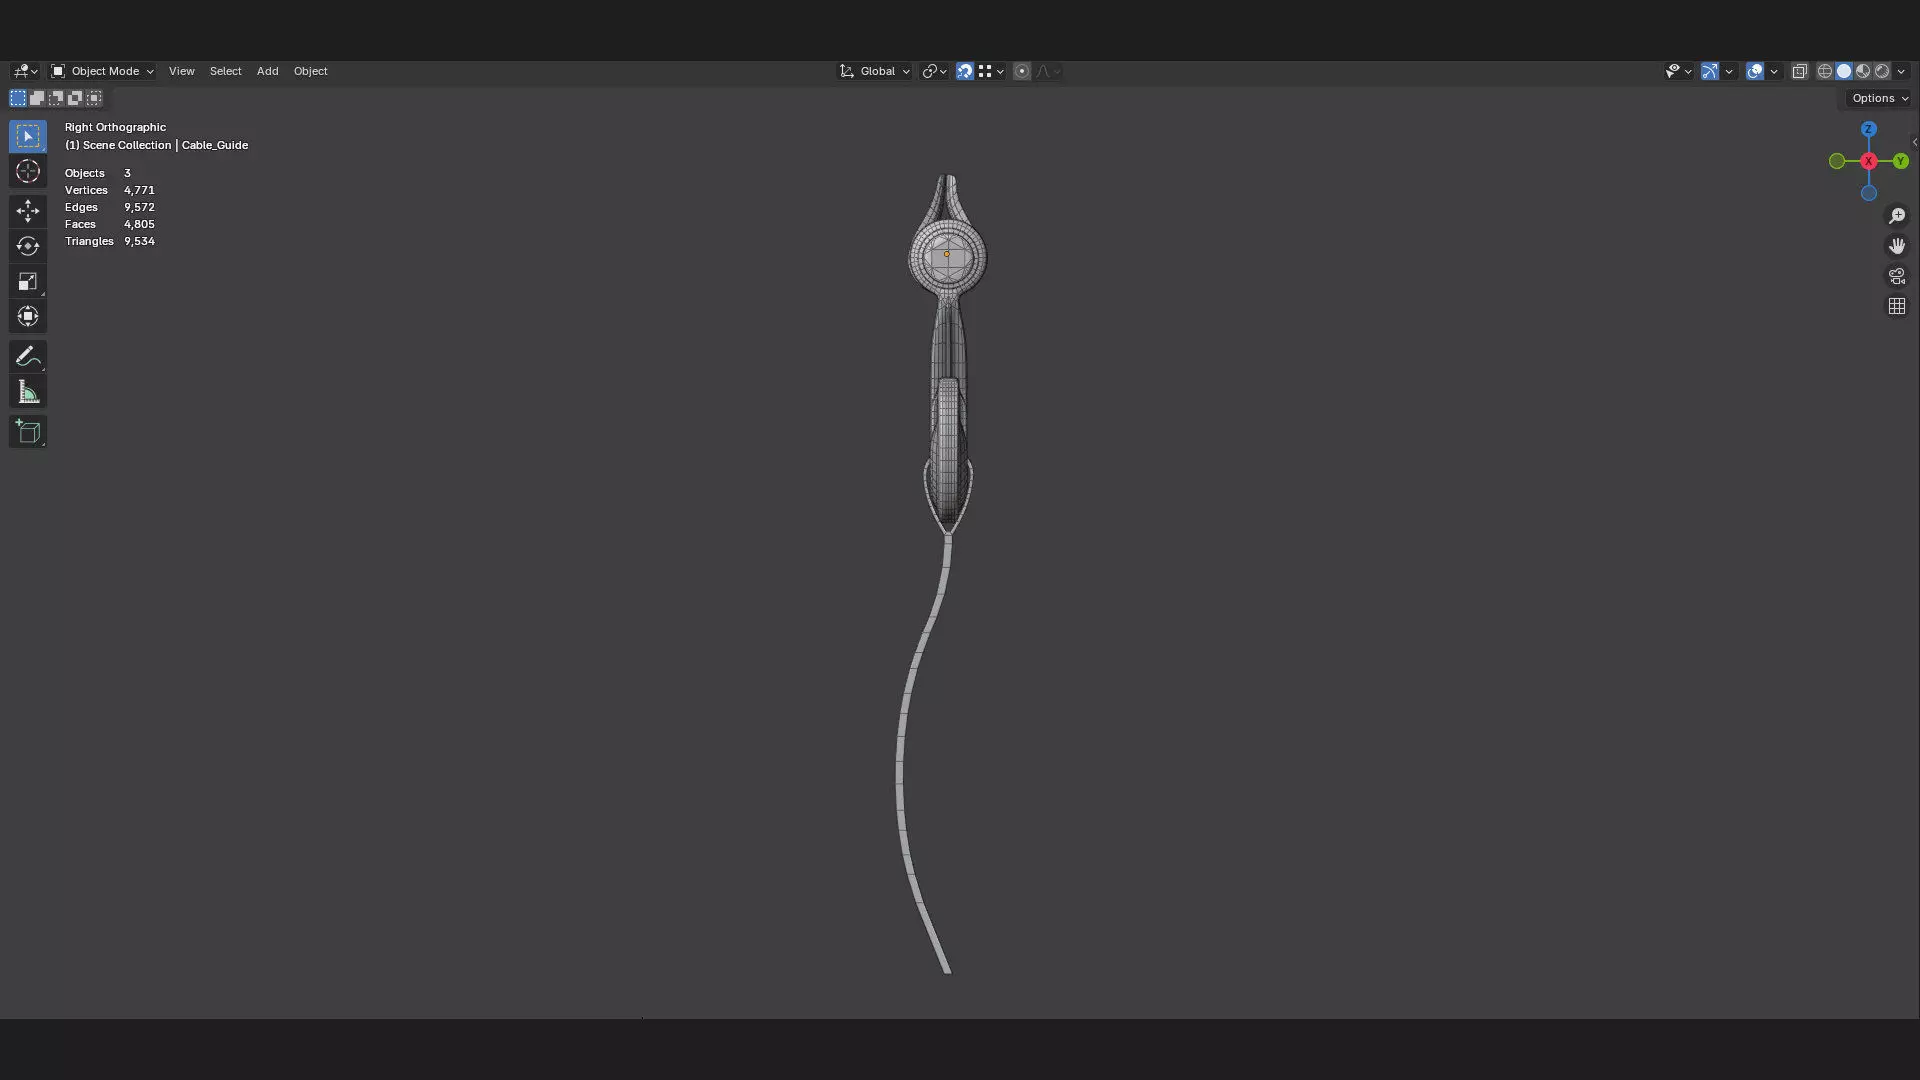Toggle the snapping magnet
This screenshot has width=1920, height=1080.
click(964, 71)
